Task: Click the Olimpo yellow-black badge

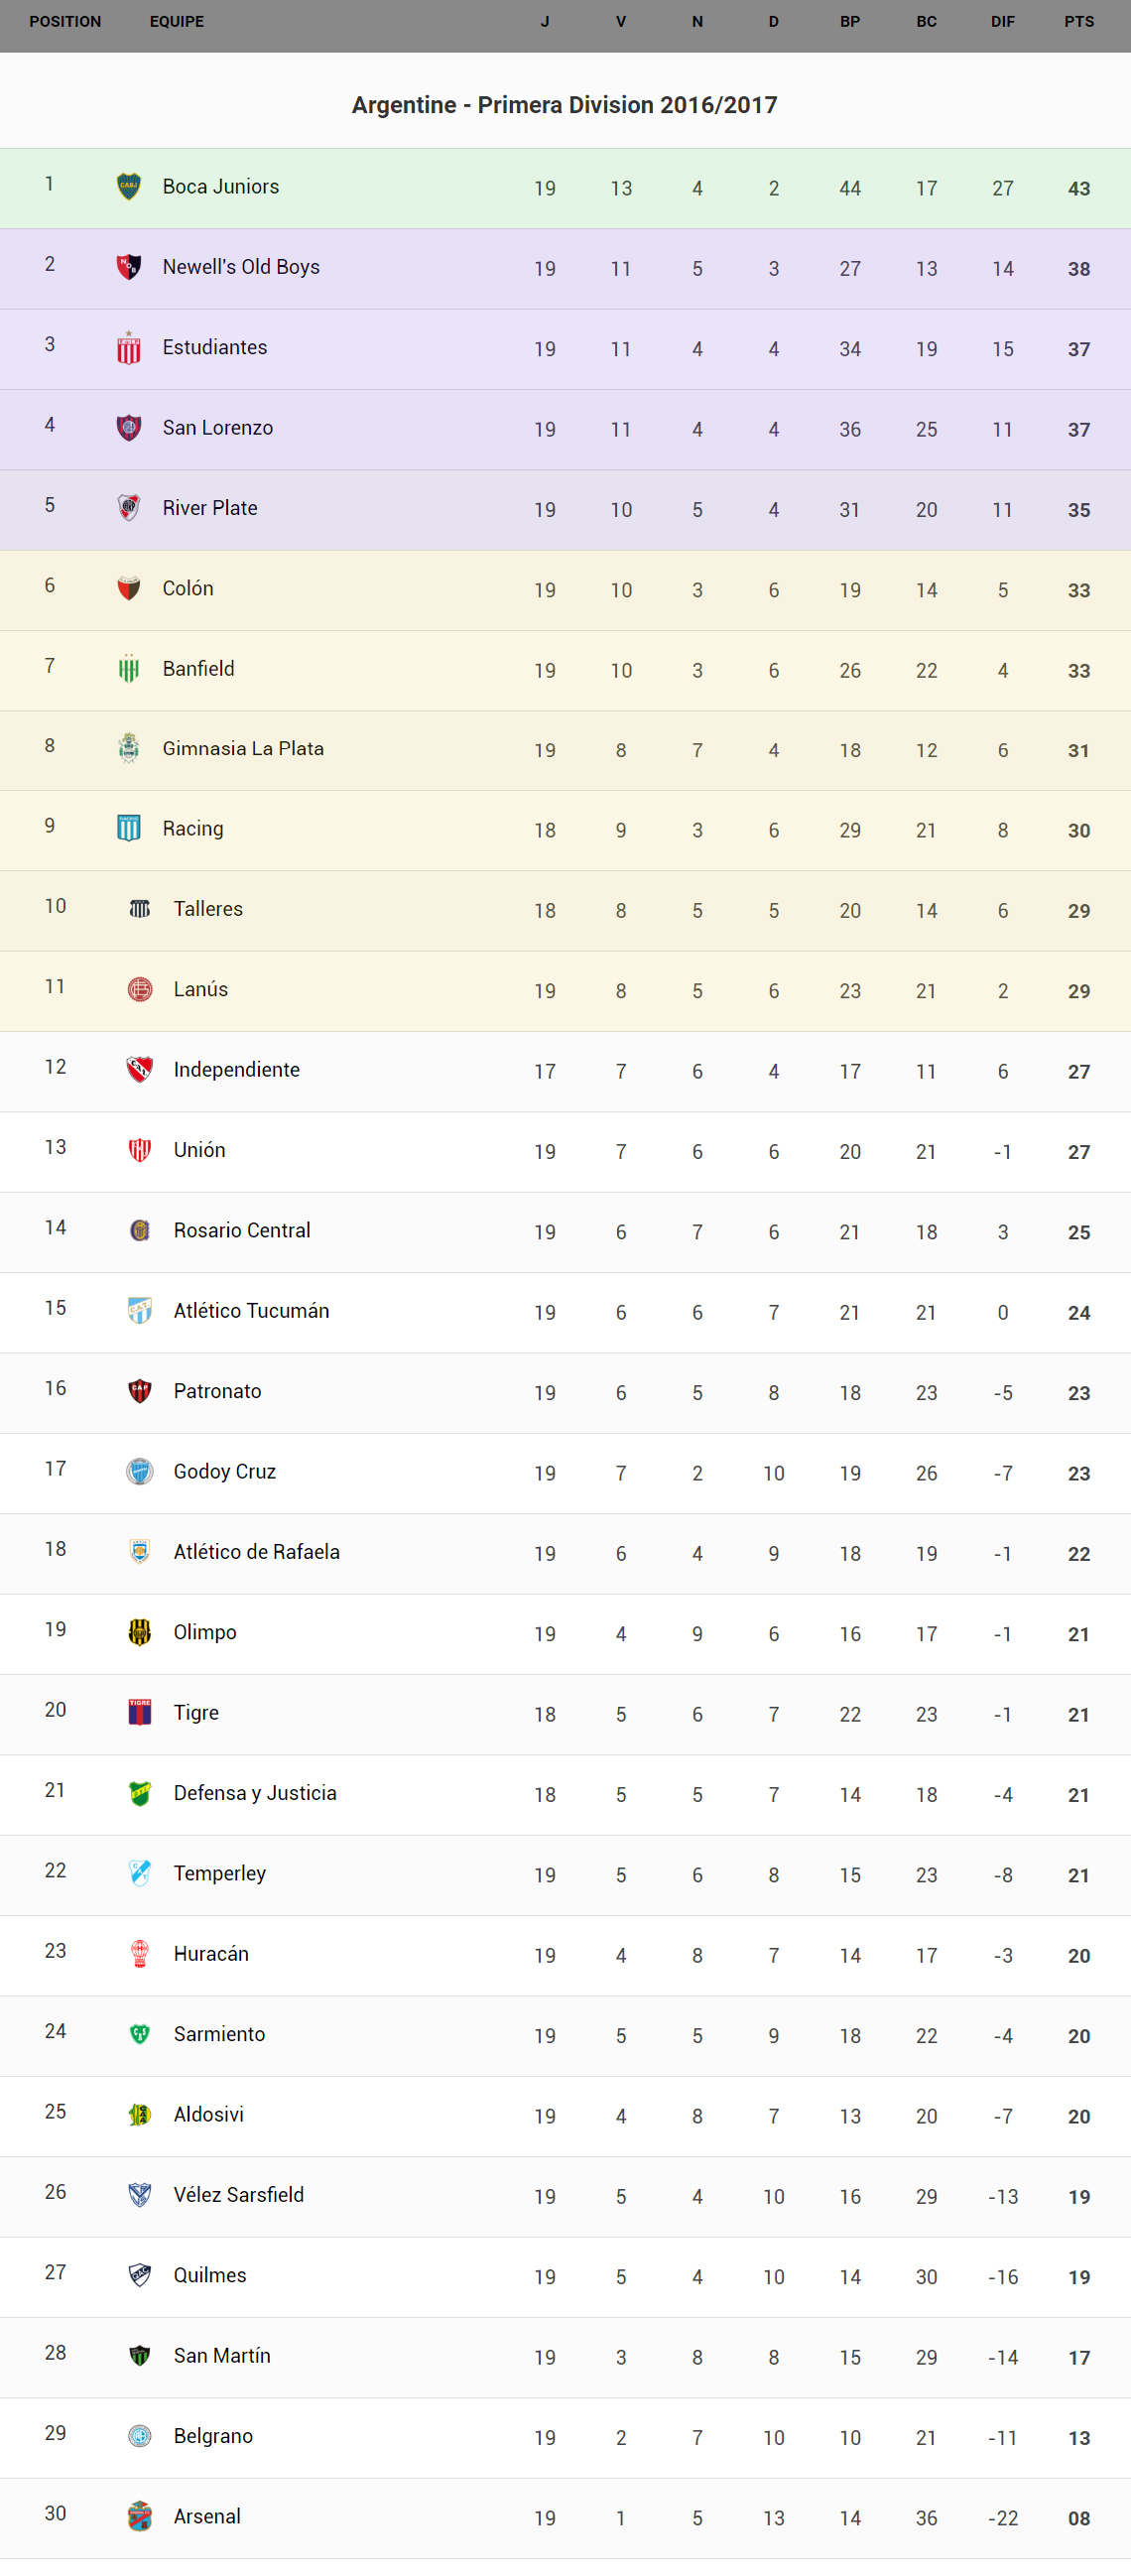Action: pos(140,1632)
